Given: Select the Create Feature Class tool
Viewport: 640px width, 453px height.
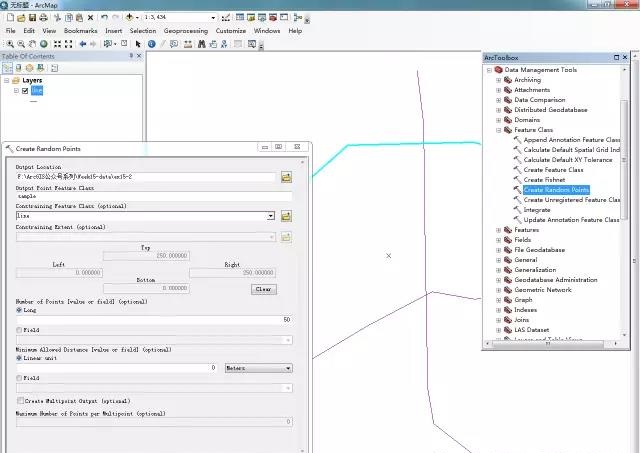Looking at the screenshot, I should [x=553, y=170].
